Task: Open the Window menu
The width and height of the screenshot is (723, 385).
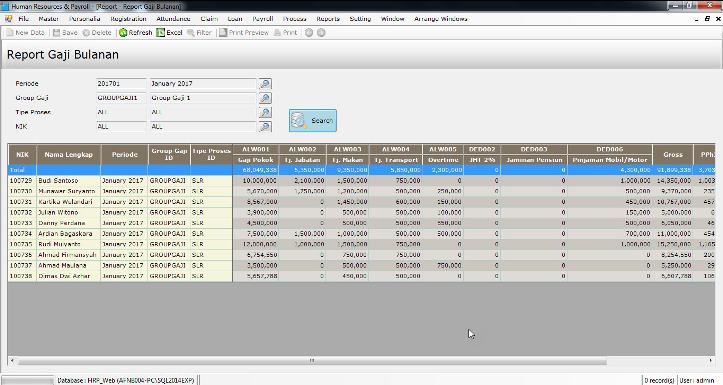Action: [392, 19]
